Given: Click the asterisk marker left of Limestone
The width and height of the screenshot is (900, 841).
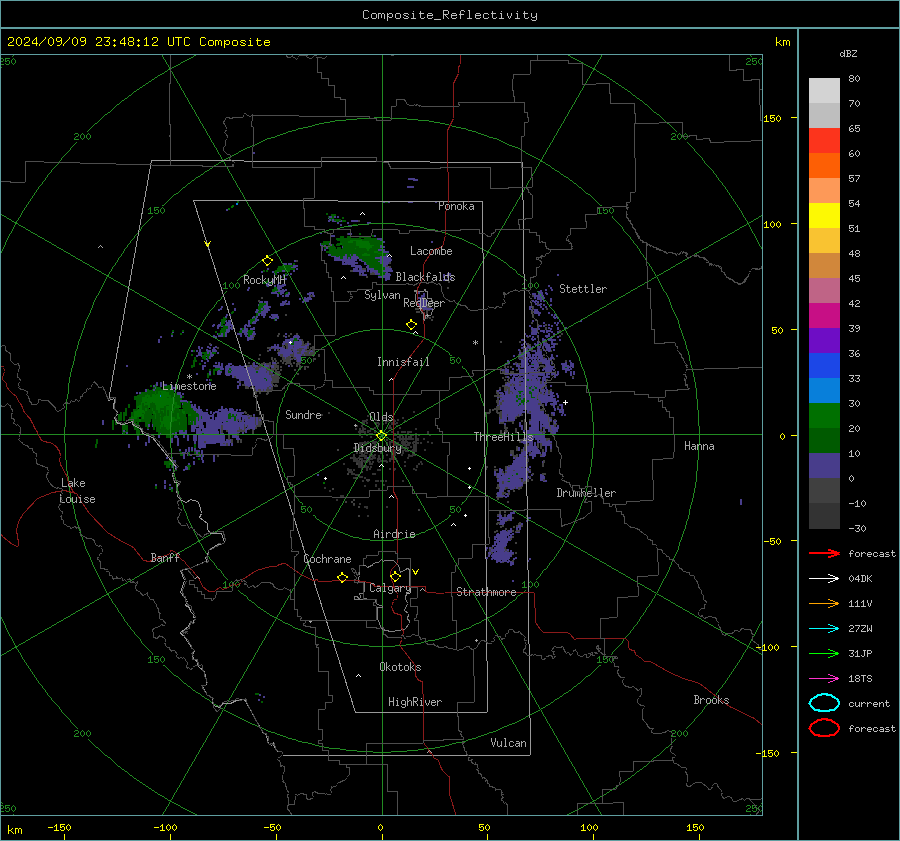Looking at the screenshot, I should (x=189, y=377).
